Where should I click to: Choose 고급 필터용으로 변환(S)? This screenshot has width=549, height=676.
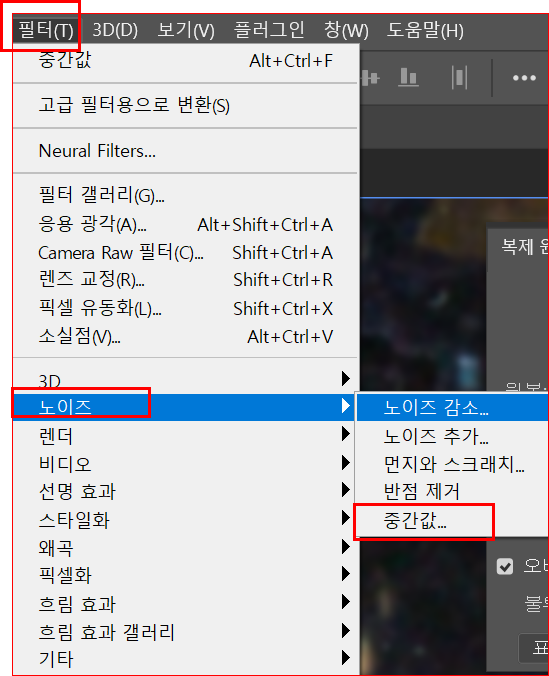[x=186, y=105]
